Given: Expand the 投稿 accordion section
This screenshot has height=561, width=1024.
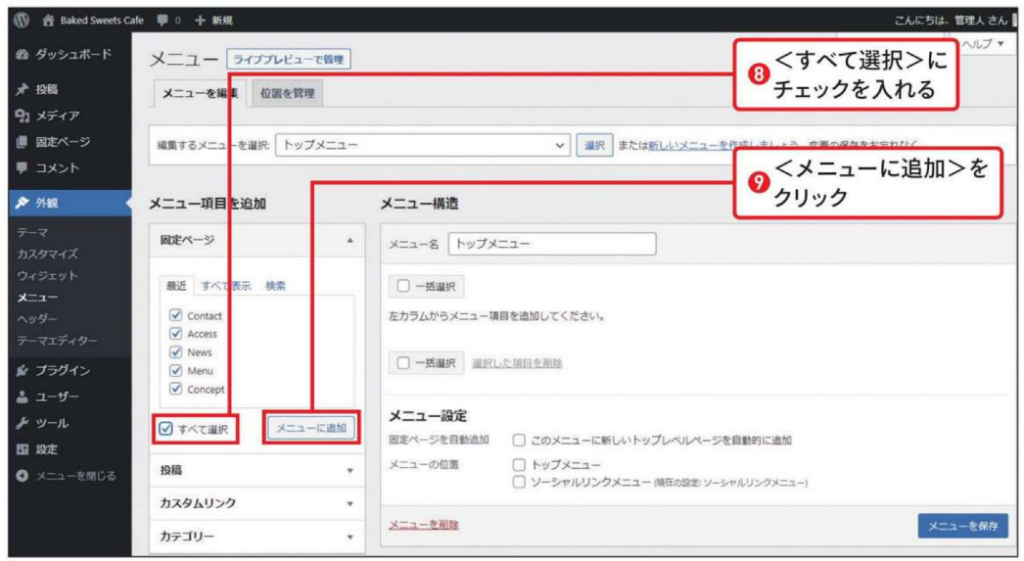Looking at the screenshot, I should (257, 470).
